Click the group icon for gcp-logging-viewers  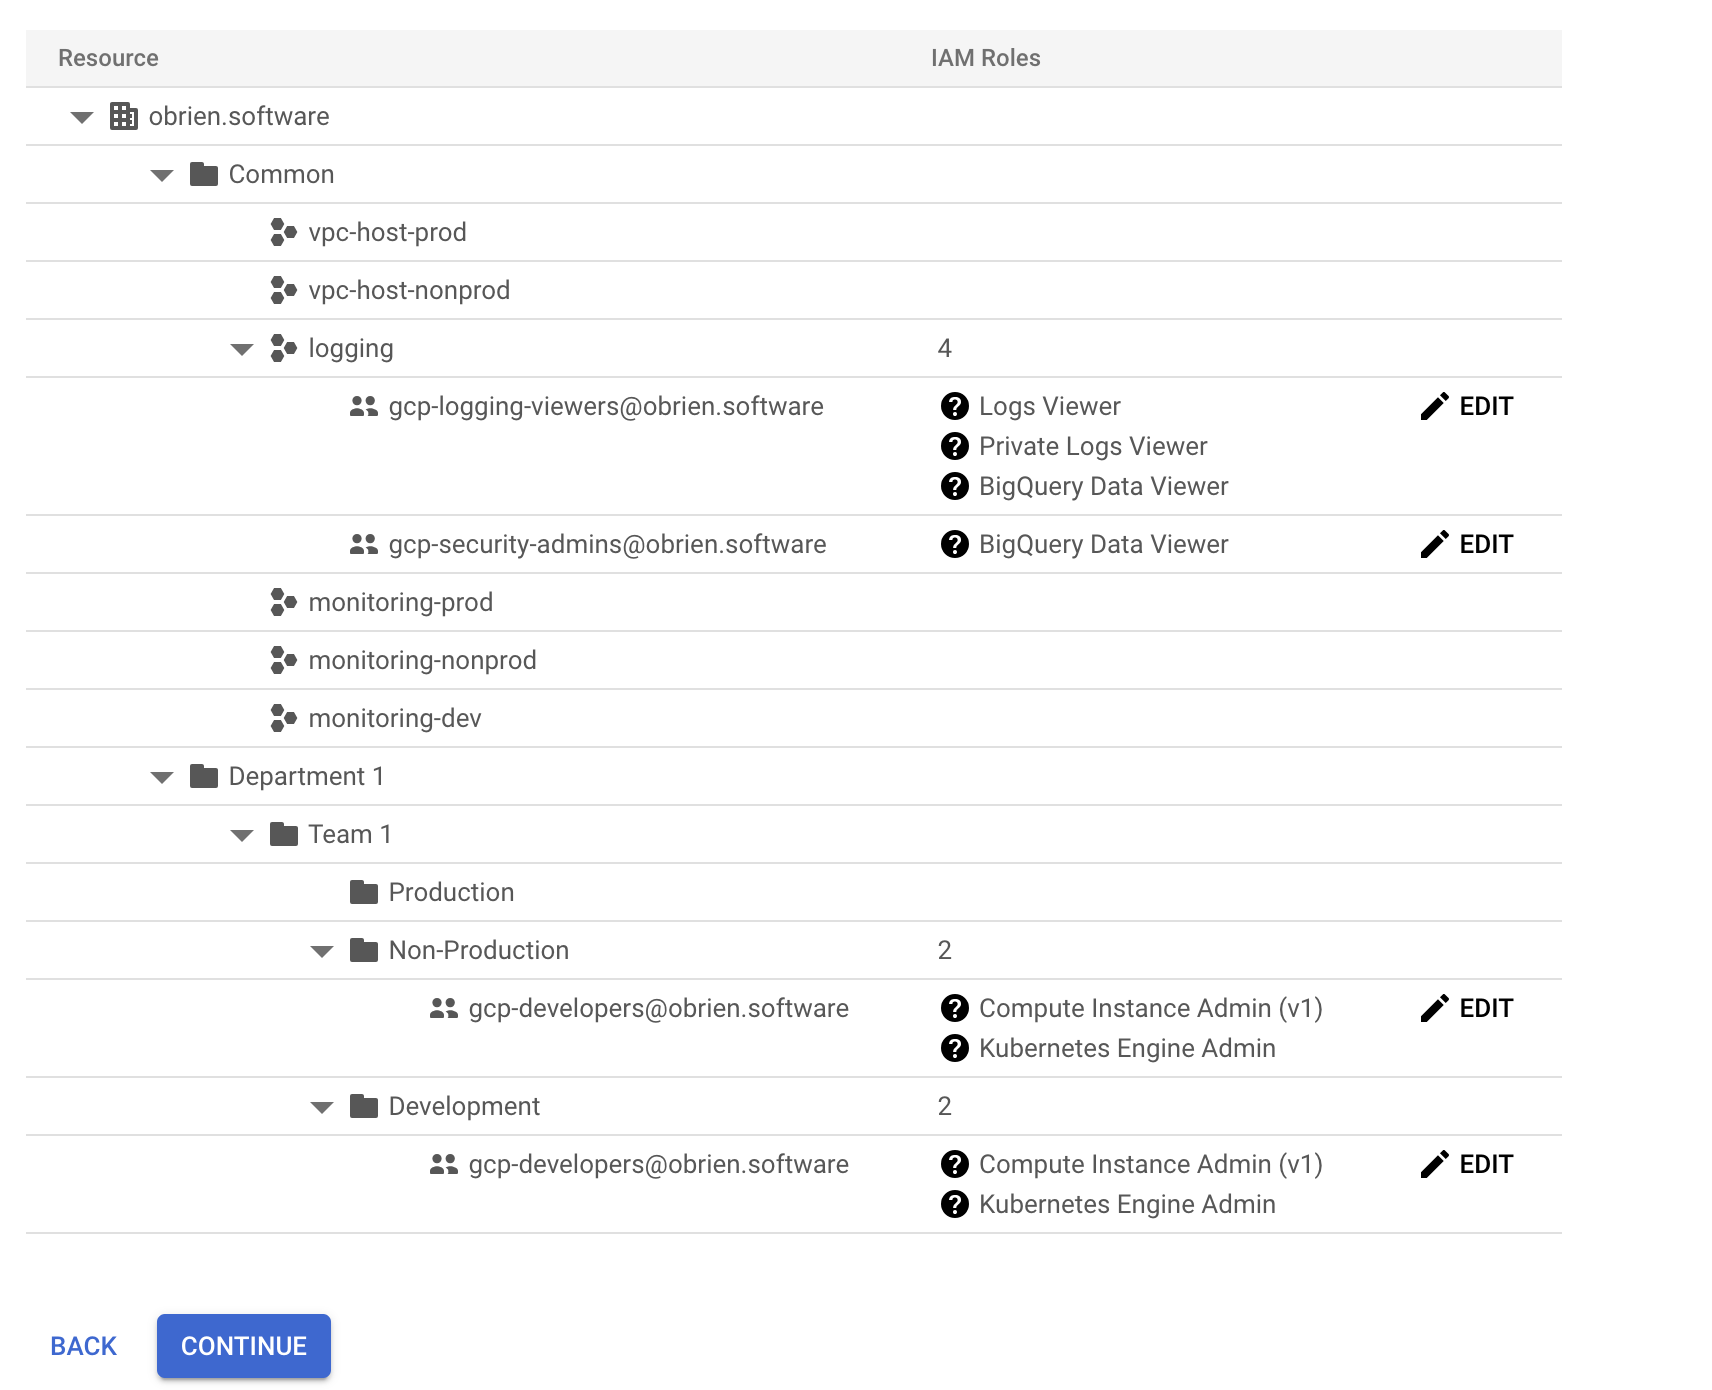[362, 406]
